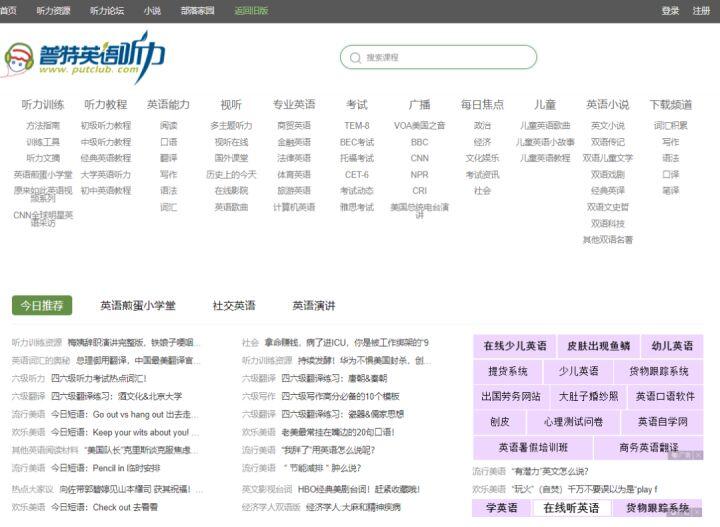Click 英语口语软件 ad button
720x527 pixels.
665,396
